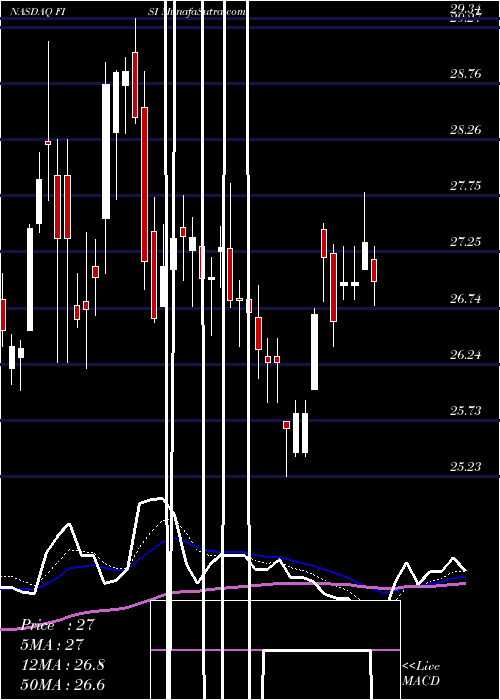Click the 26.74 price axis label
Image resolution: width=500 pixels, height=700 pixels.
pos(465,299)
